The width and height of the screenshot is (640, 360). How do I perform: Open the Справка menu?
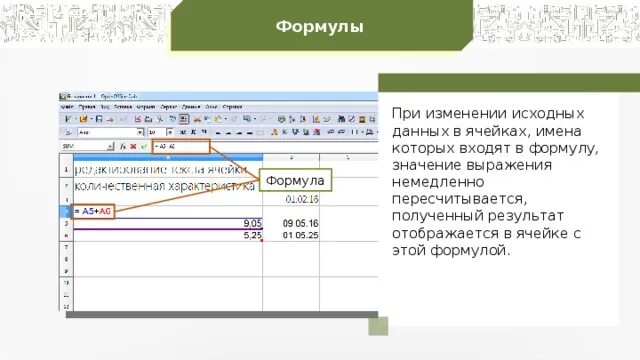point(232,107)
